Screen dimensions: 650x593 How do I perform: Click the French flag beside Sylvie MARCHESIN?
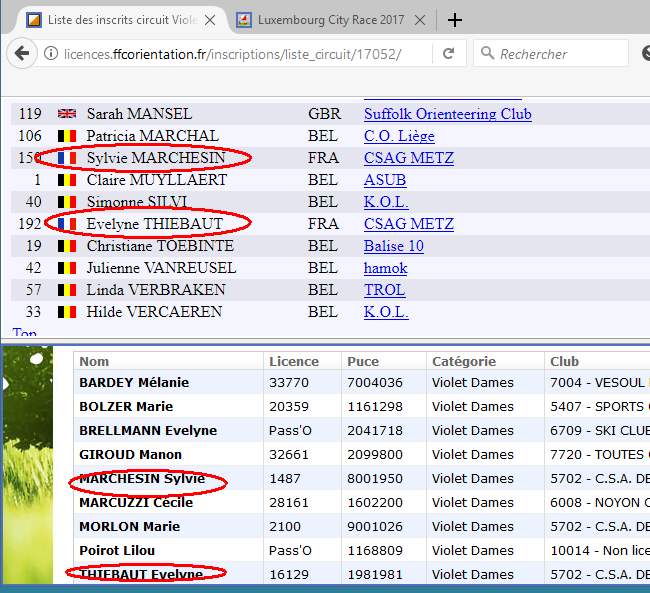click(x=67, y=158)
